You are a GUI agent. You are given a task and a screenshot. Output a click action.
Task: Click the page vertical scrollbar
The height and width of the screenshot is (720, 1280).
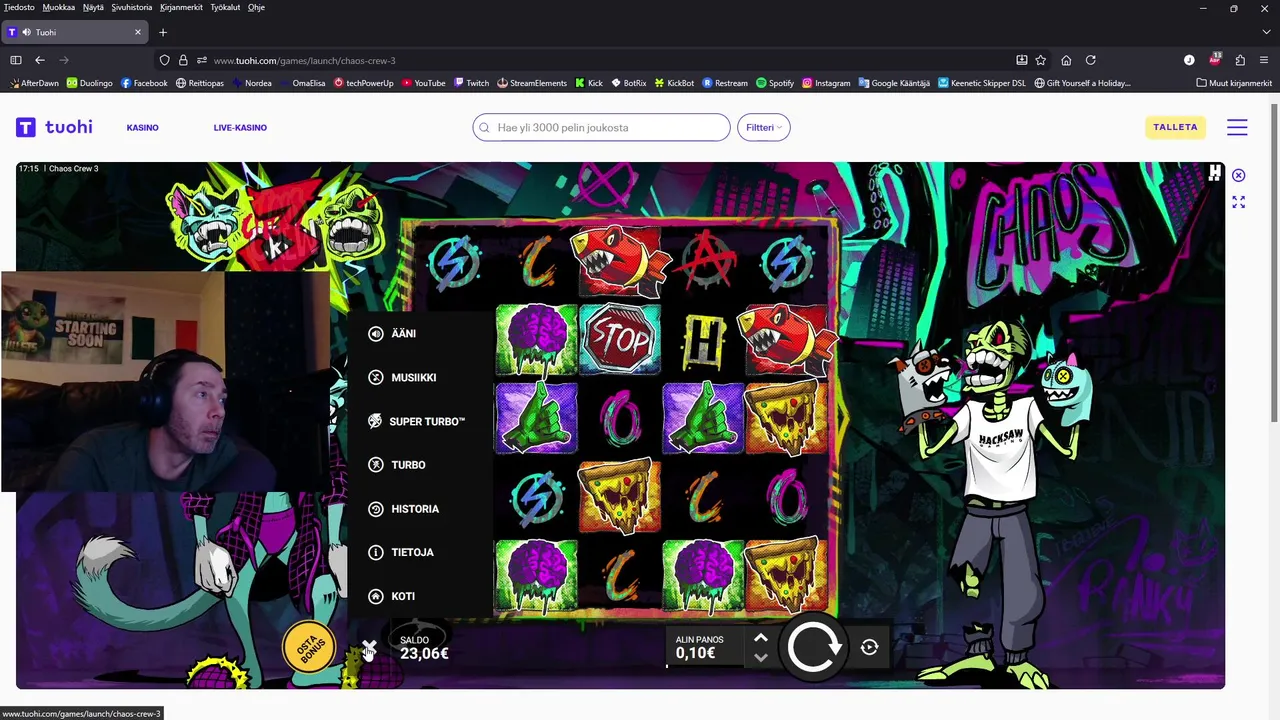pyautogui.click(x=1274, y=264)
